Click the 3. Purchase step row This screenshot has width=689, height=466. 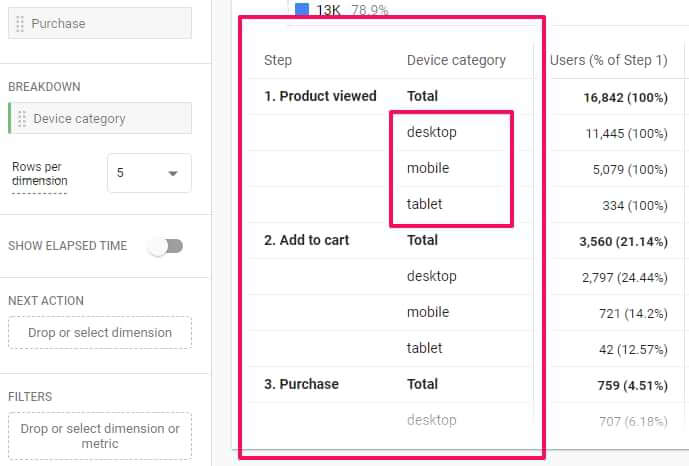302,384
